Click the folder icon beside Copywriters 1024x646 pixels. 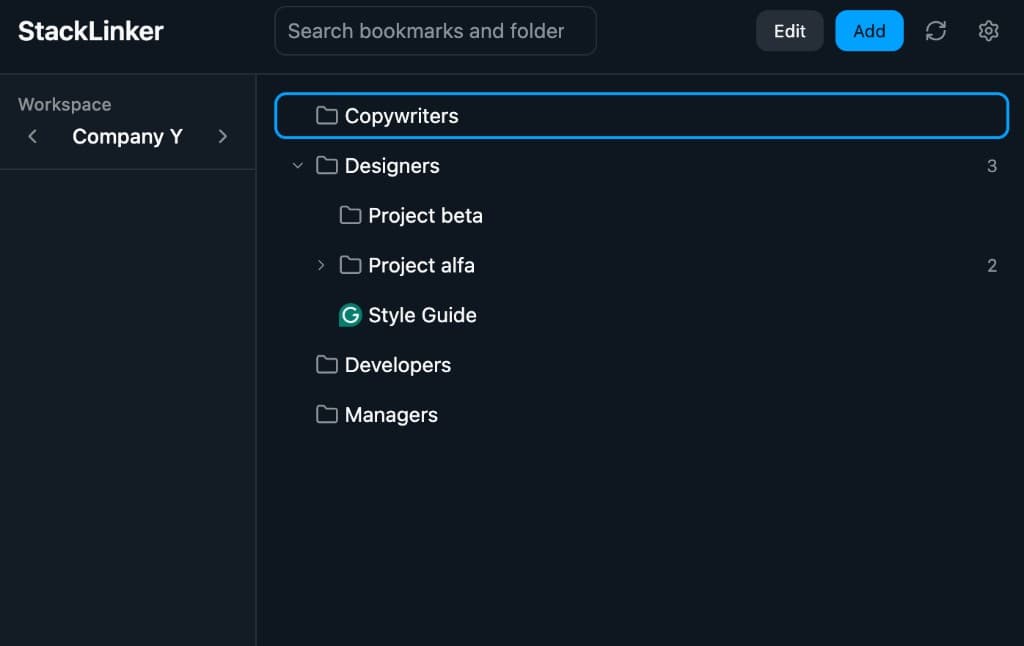click(326, 115)
